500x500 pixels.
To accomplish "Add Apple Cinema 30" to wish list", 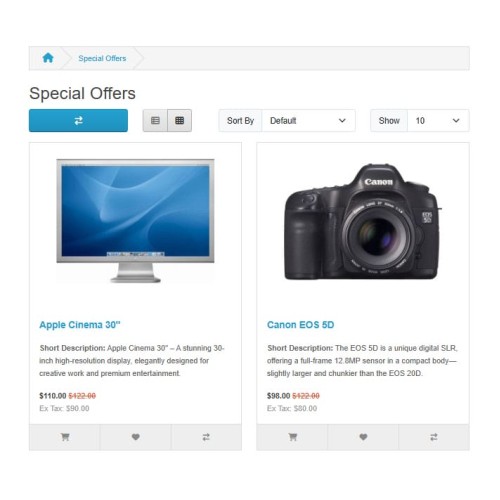I will [x=136, y=437].
